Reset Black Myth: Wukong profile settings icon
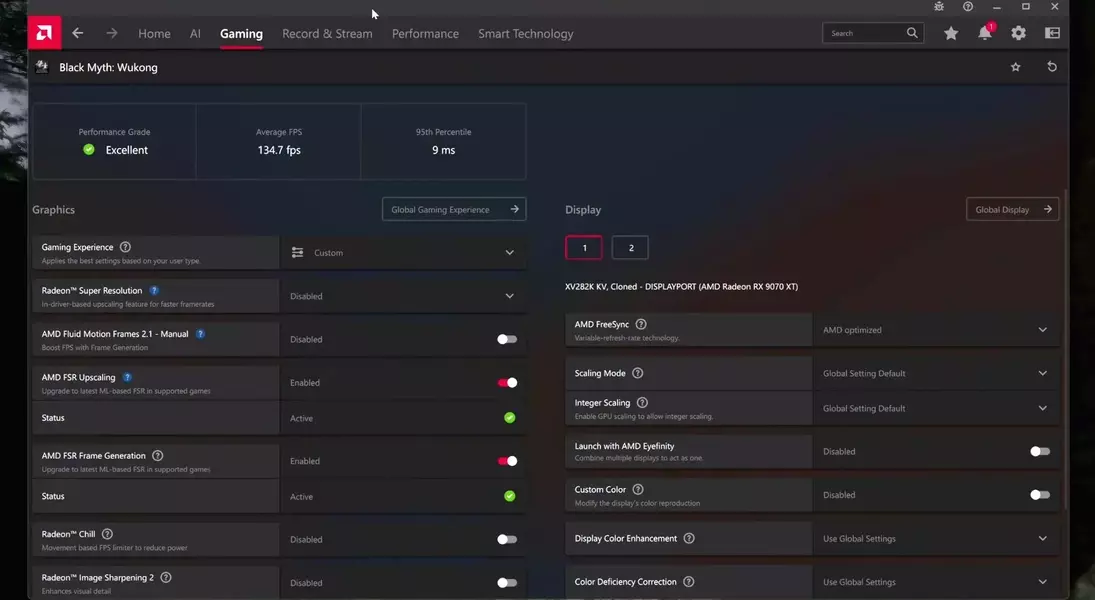Image resolution: width=1095 pixels, height=600 pixels. (x=1051, y=67)
